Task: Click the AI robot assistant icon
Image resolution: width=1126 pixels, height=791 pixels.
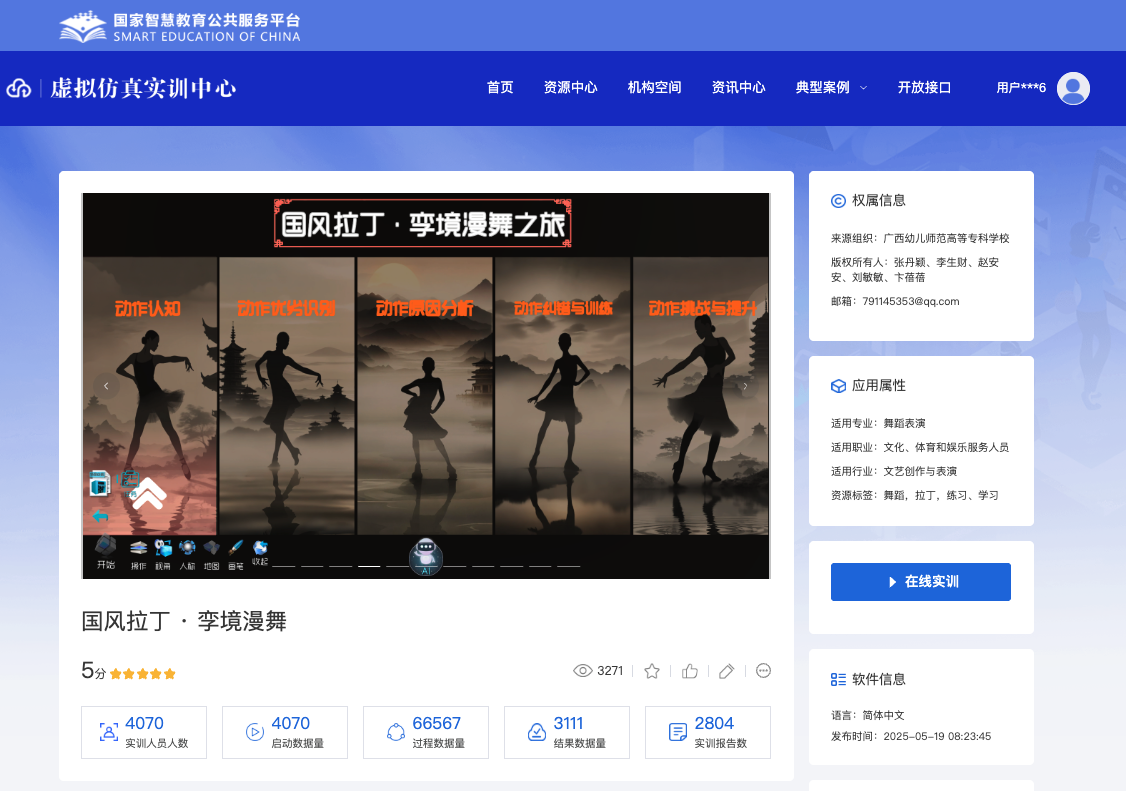Action: pyautogui.click(x=426, y=556)
